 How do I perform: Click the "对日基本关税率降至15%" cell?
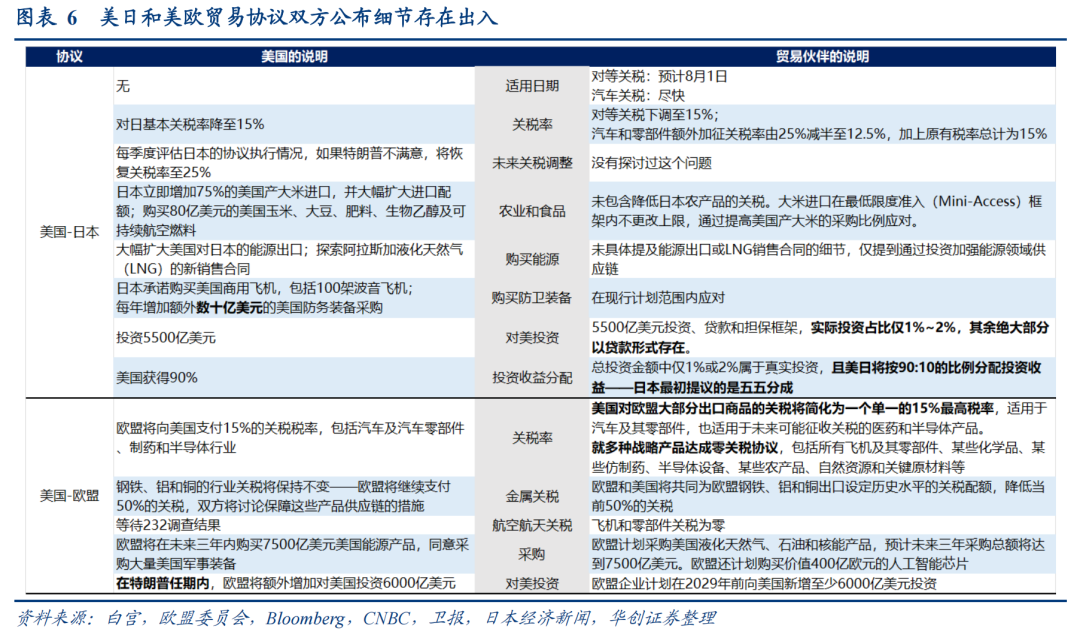190,125
